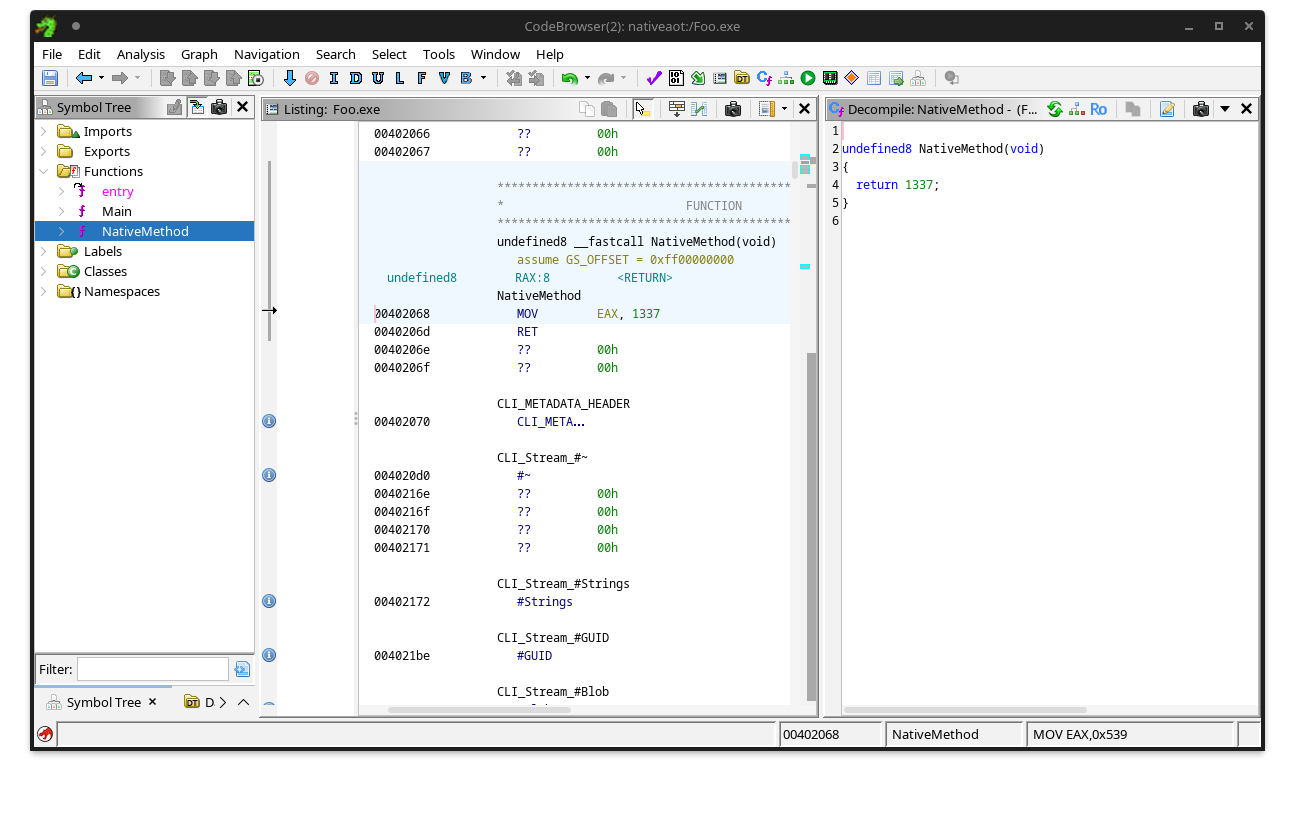Collapse the Functions folder in Symbol Tree
Viewport: 1295px width, 813px height.
(43, 171)
